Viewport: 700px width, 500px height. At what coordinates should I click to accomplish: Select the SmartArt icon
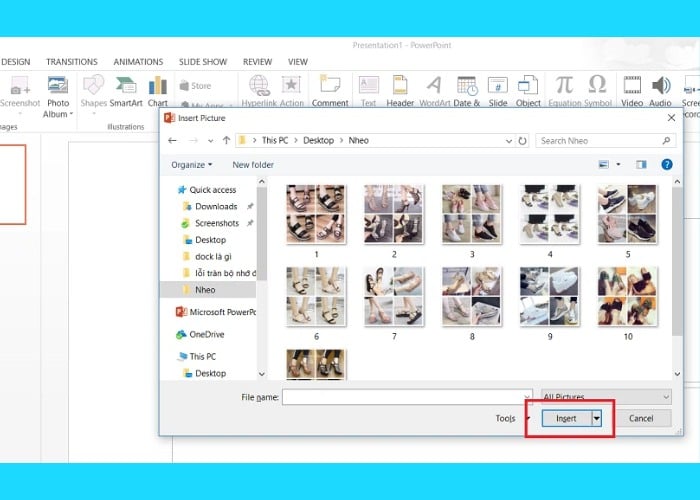126,87
